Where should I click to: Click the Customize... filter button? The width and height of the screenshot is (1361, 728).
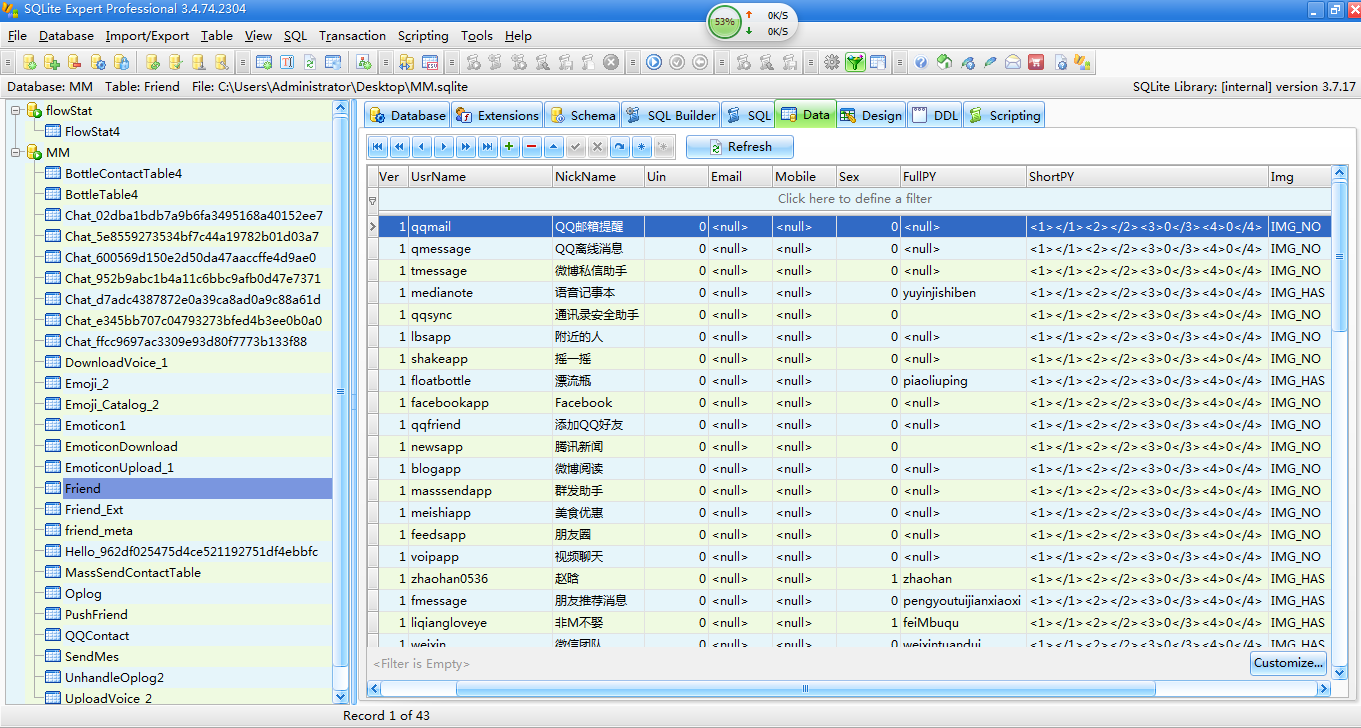click(1288, 663)
